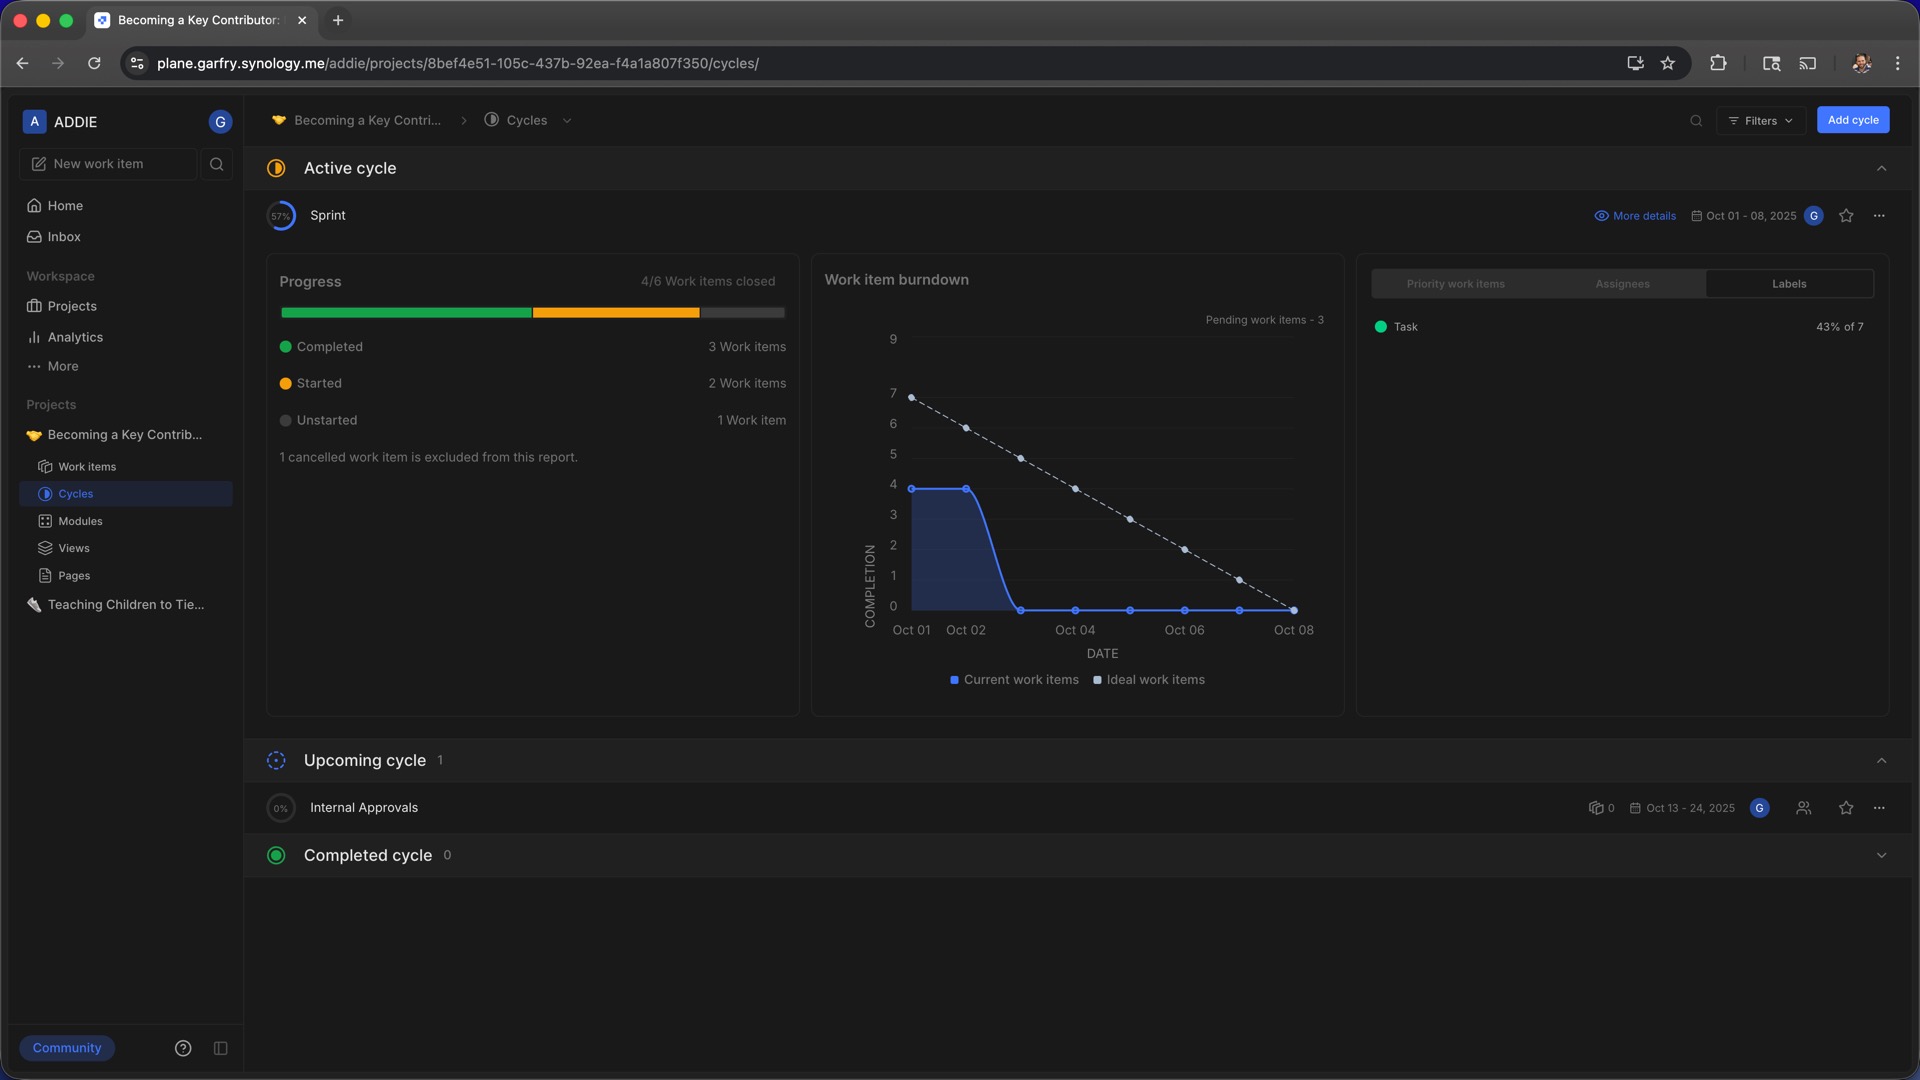This screenshot has width=1920, height=1080.
Task: Open the help question mark icon
Action: point(183,1048)
